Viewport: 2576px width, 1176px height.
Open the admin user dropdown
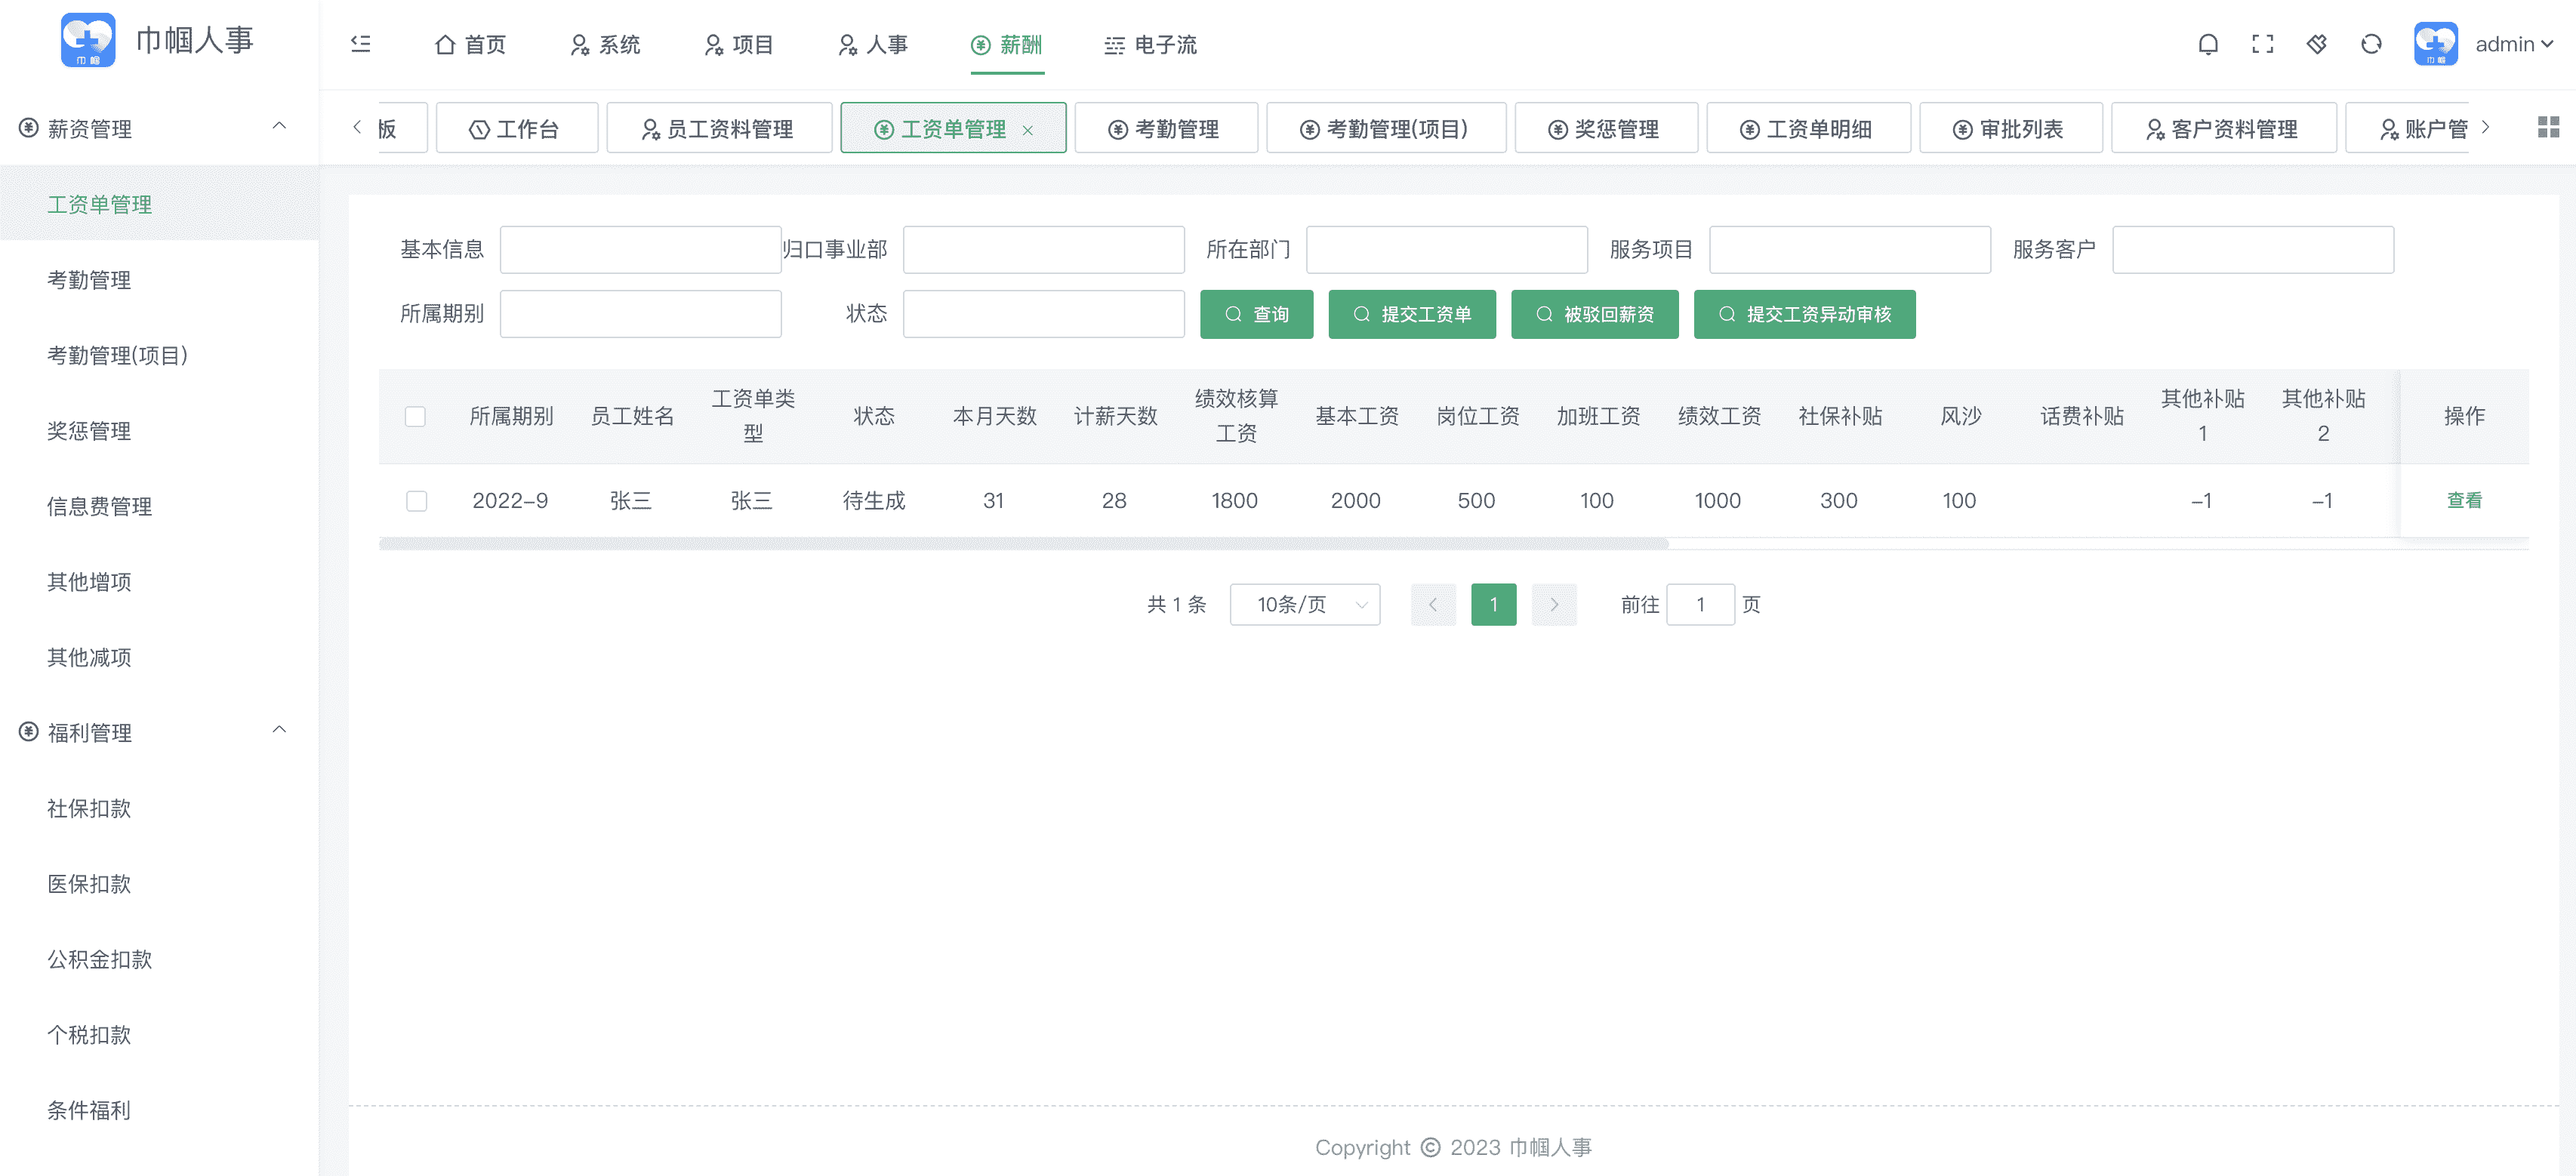(x=2514, y=44)
